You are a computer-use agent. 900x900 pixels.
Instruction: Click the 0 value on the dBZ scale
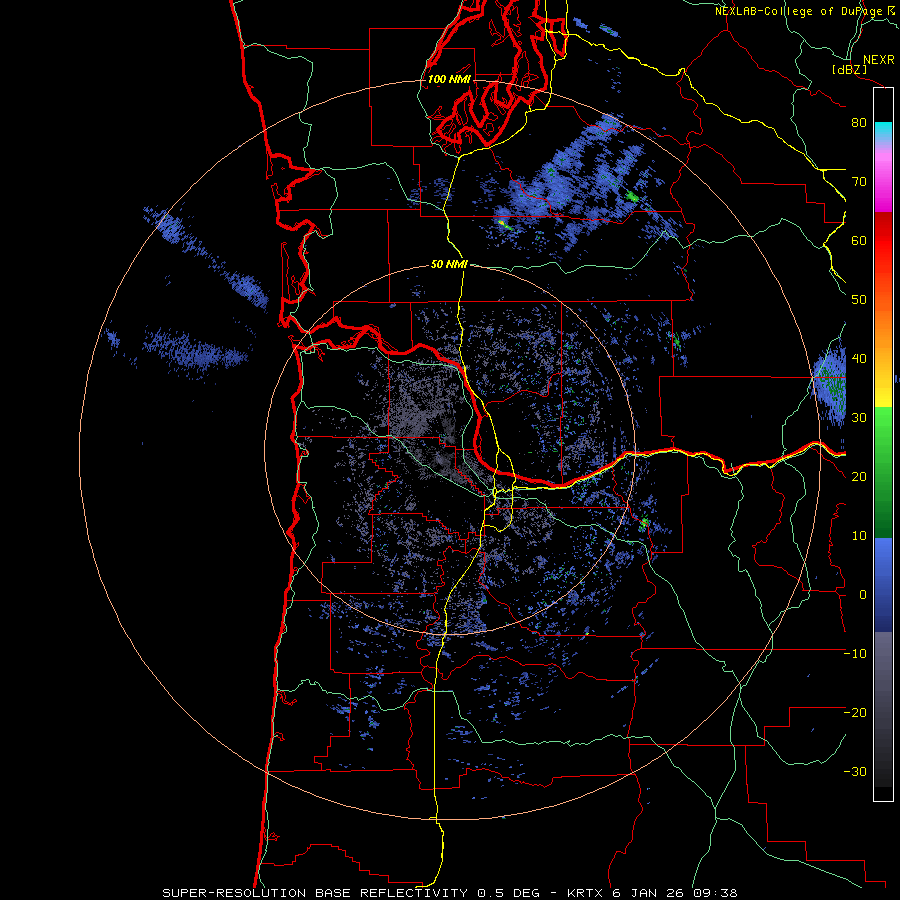click(863, 595)
